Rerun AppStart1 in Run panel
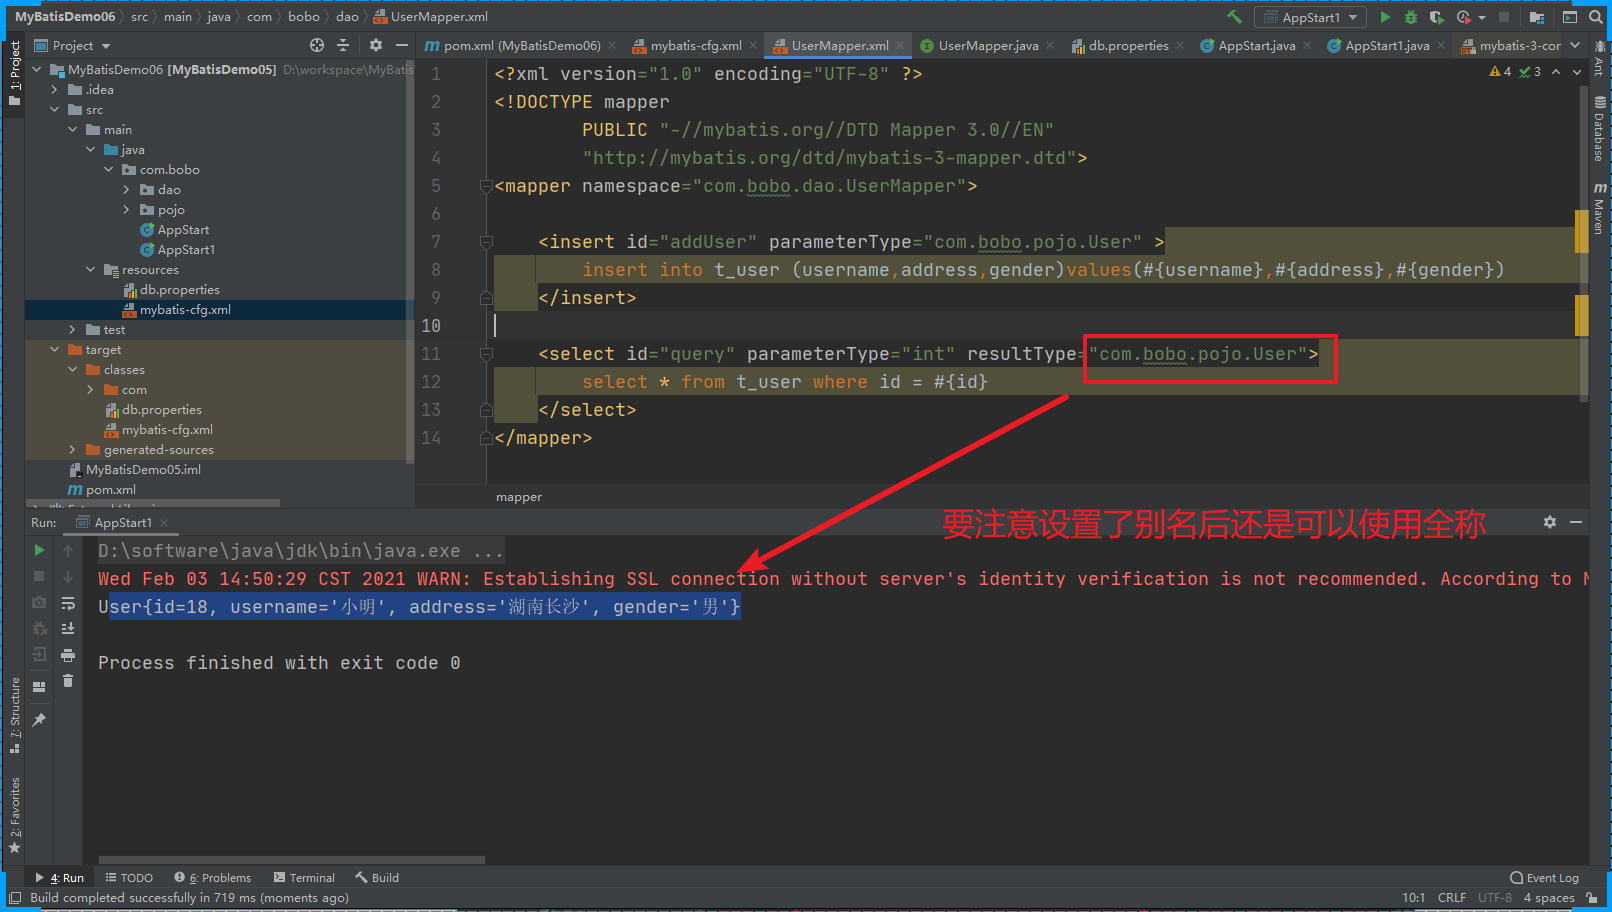 pyautogui.click(x=39, y=550)
